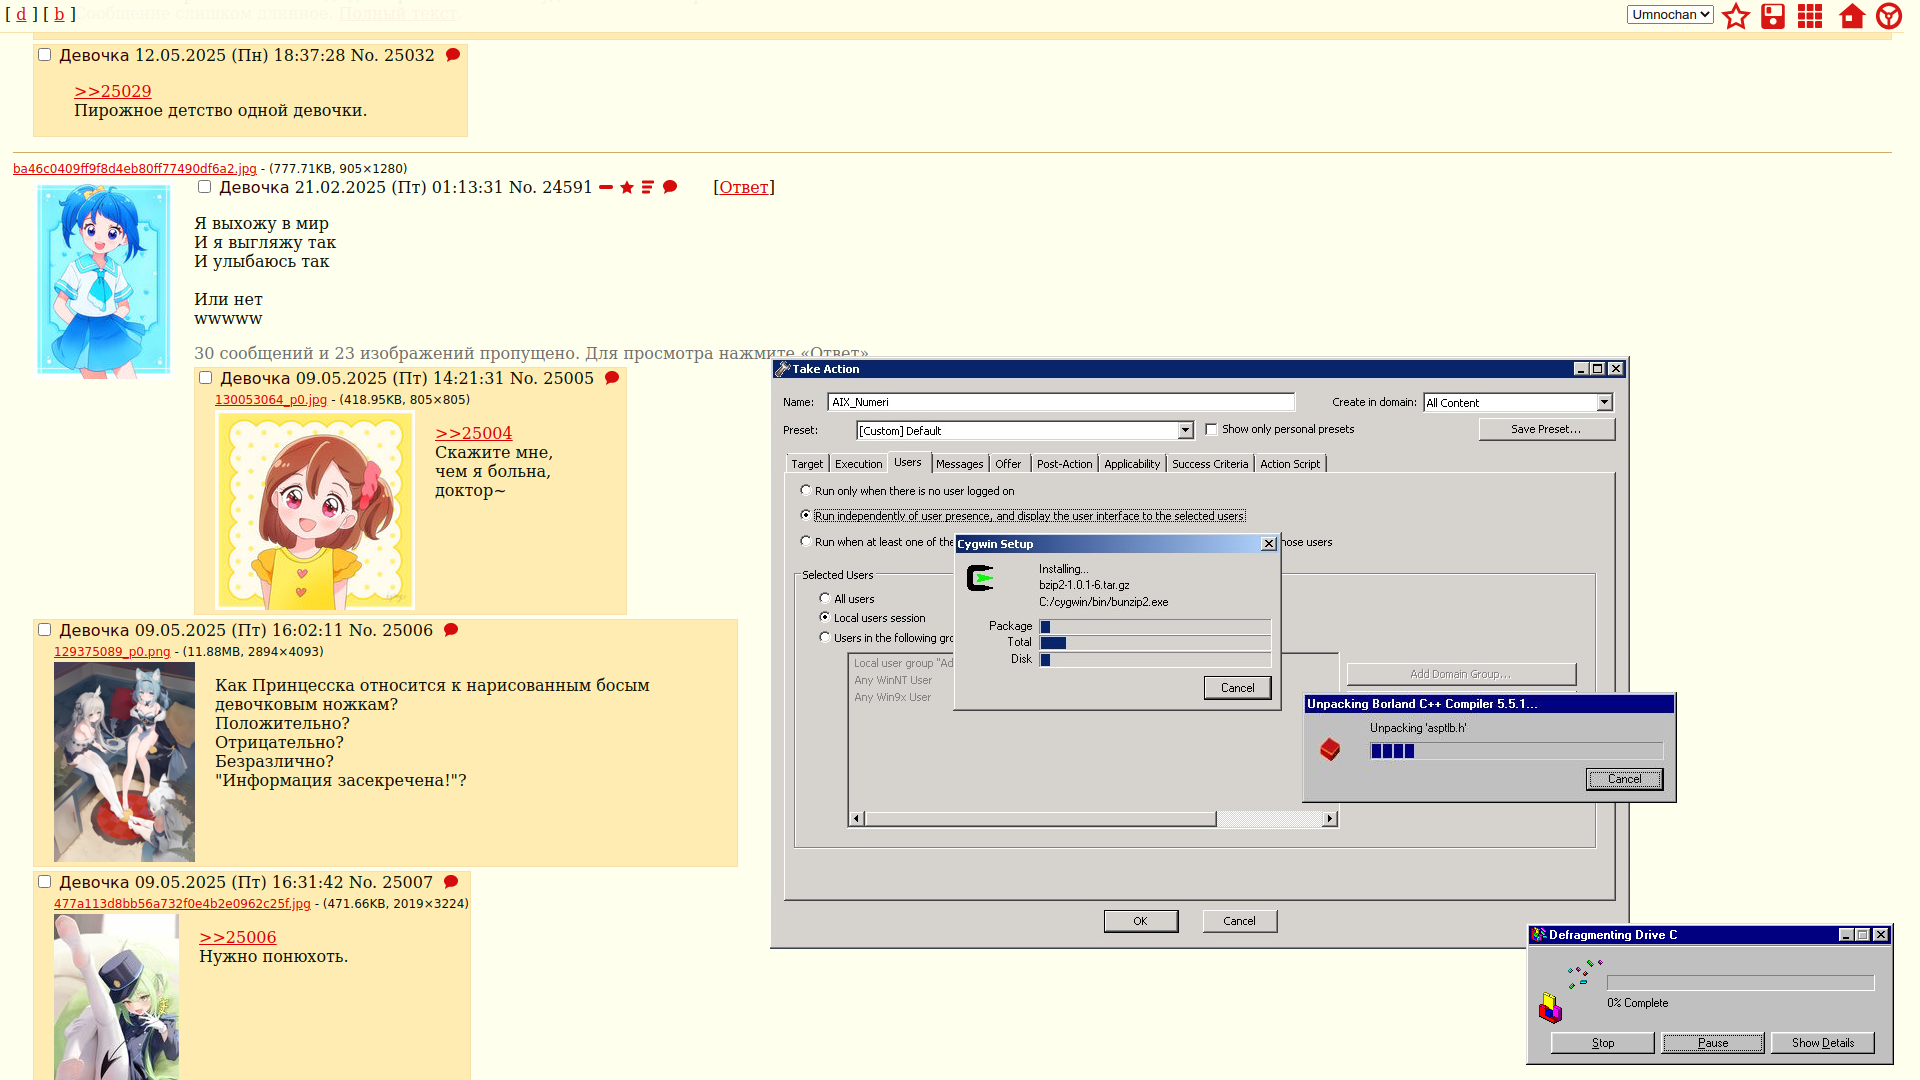Tick the checkbox for post No. 25032
1920x1080 pixels.
(44, 55)
